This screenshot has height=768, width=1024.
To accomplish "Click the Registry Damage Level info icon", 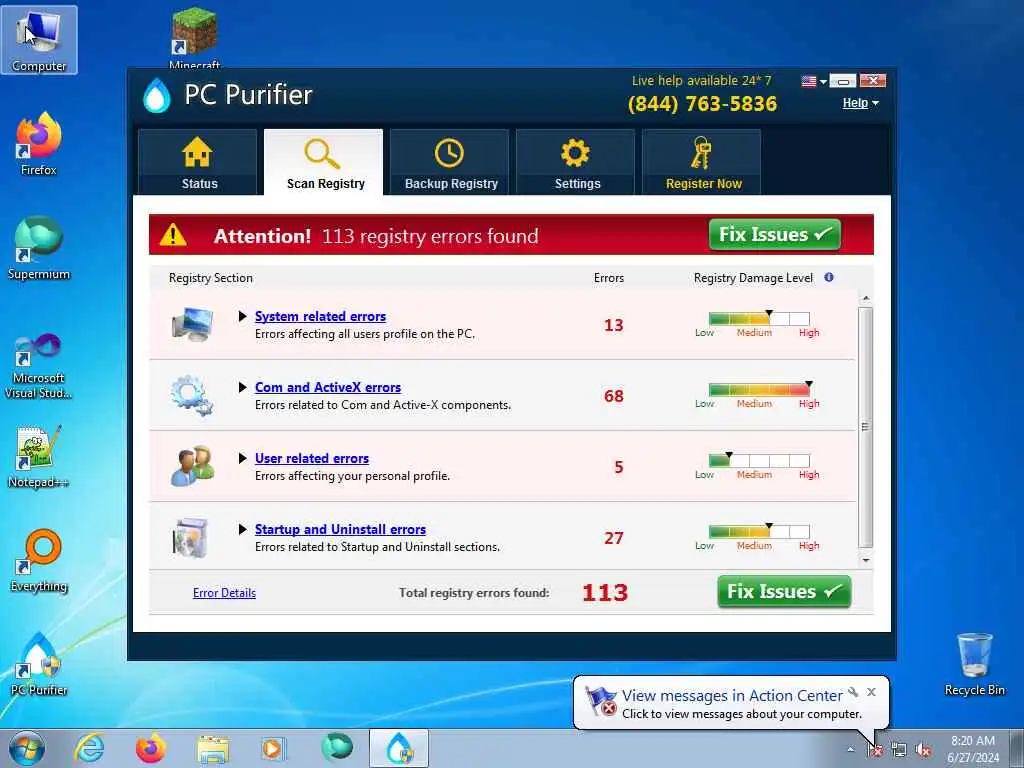I will click(x=829, y=277).
